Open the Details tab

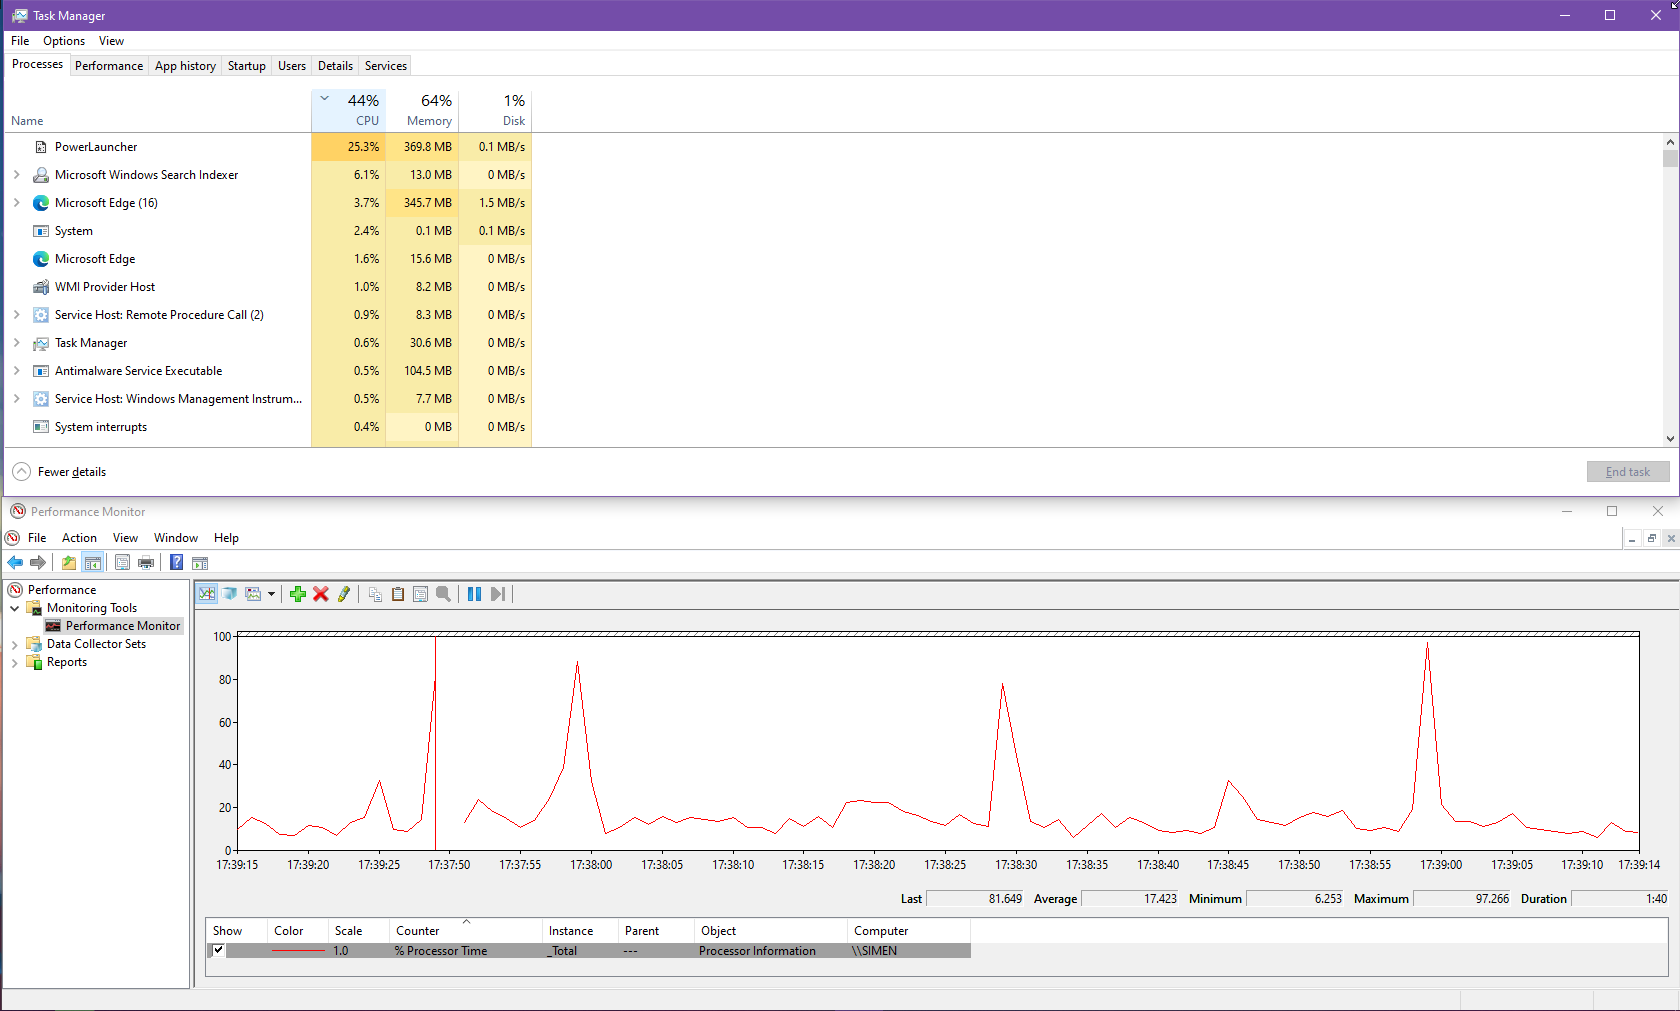[x=335, y=66]
